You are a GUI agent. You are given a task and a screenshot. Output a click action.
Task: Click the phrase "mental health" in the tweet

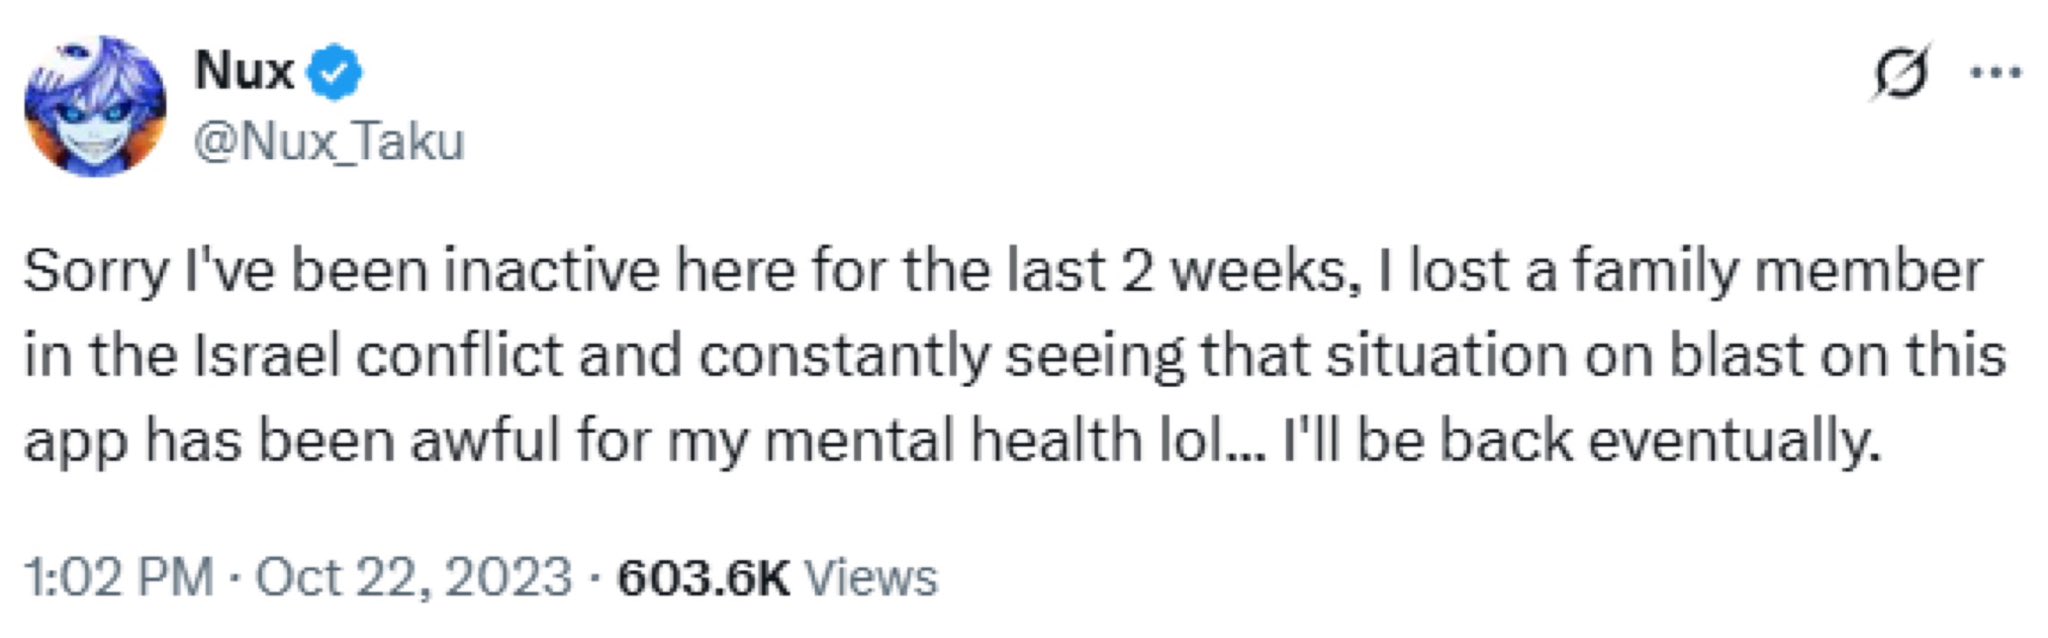[x=952, y=442]
